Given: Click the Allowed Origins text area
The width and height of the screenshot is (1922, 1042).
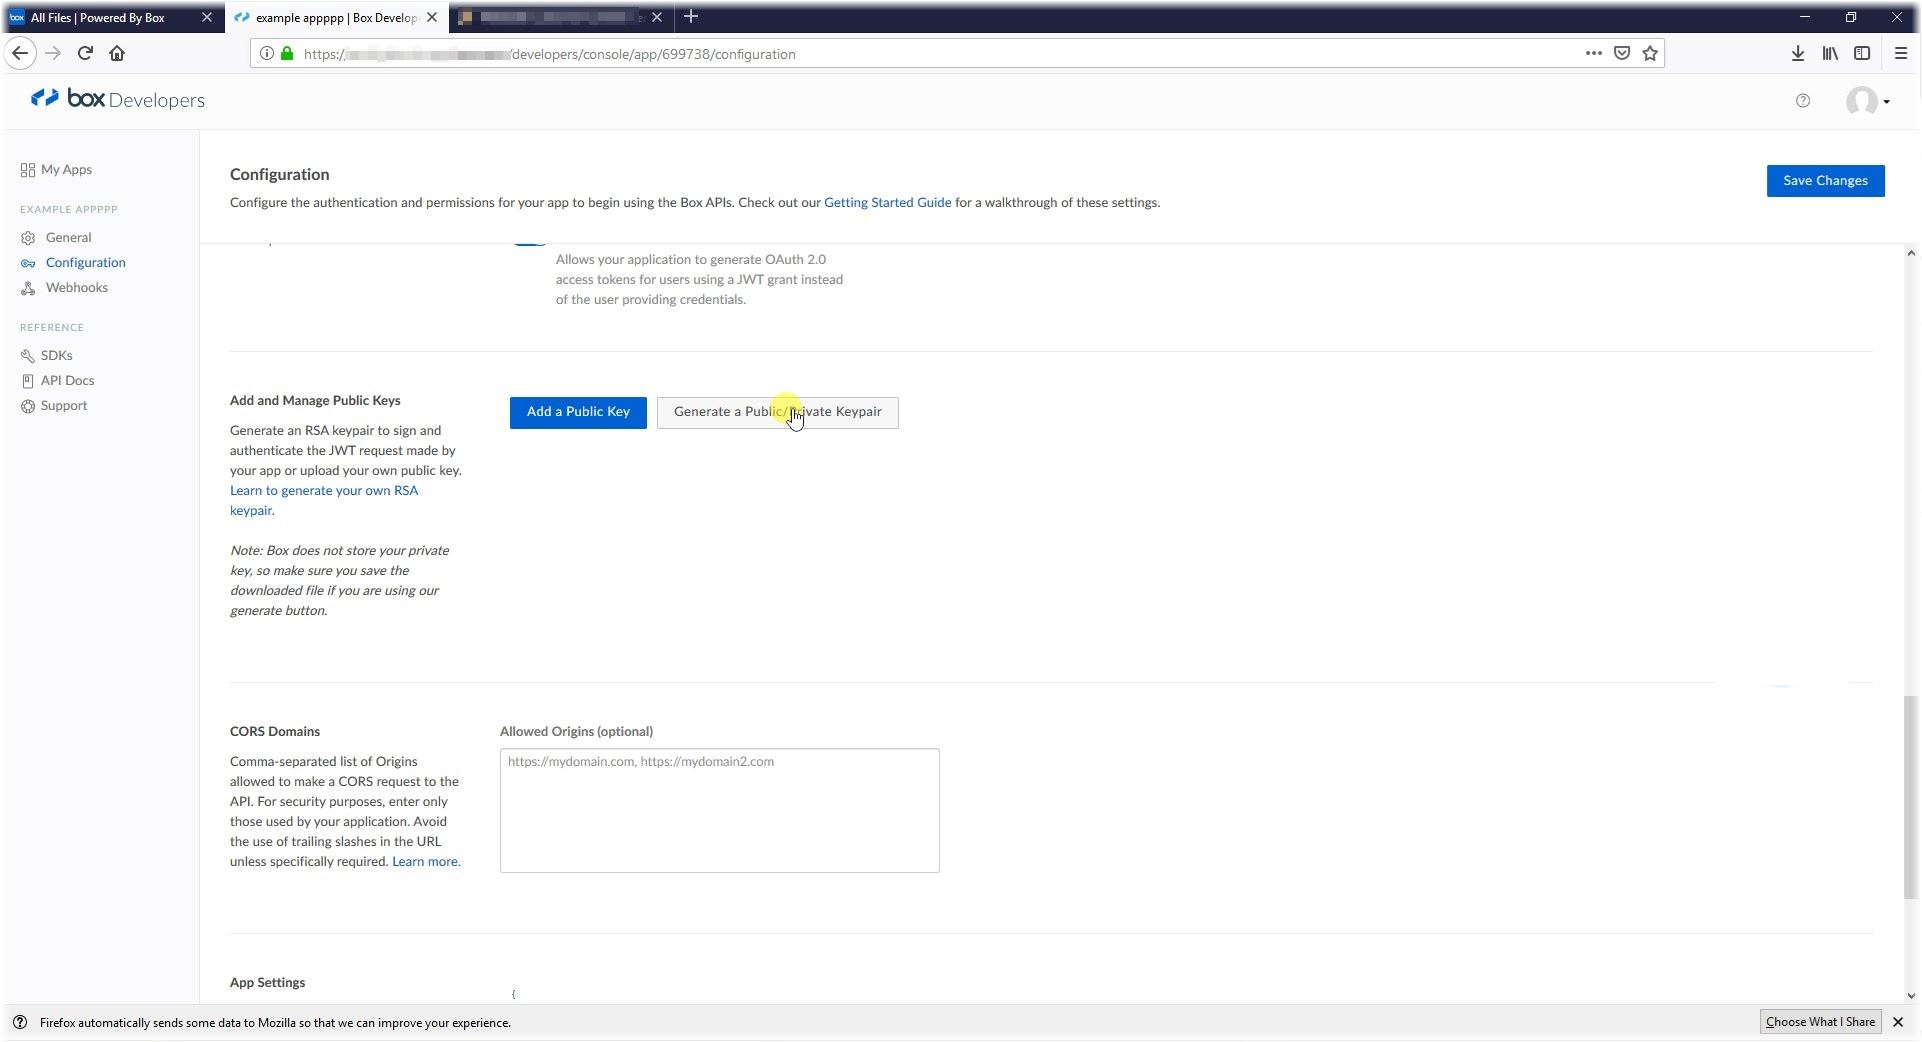Looking at the screenshot, I should [719, 810].
